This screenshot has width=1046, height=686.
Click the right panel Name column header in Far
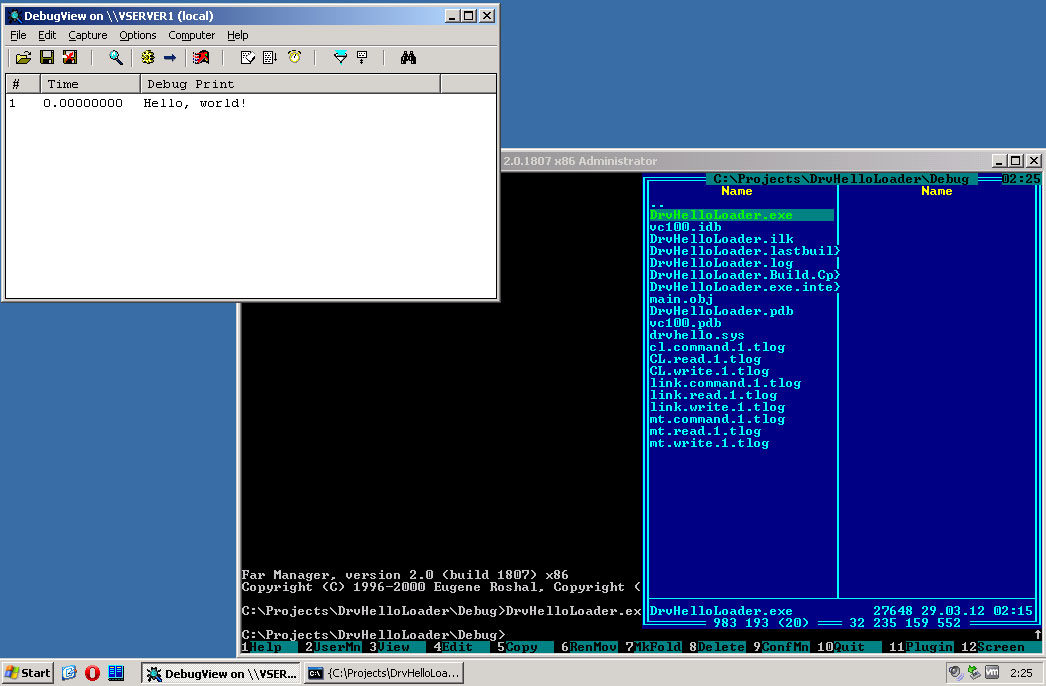pyautogui.click(x=937, y=192)
